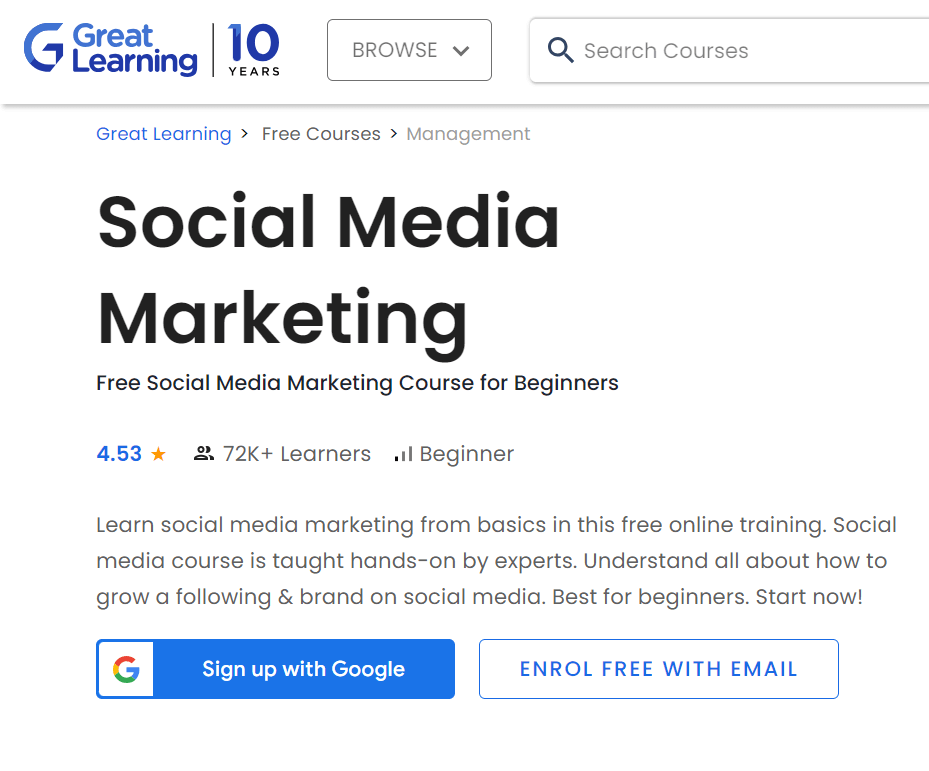Screen dimensions: 929x771
Task: Click the Great Learning wordmark text
Action: pyautogui.click(x=134, y=50)
